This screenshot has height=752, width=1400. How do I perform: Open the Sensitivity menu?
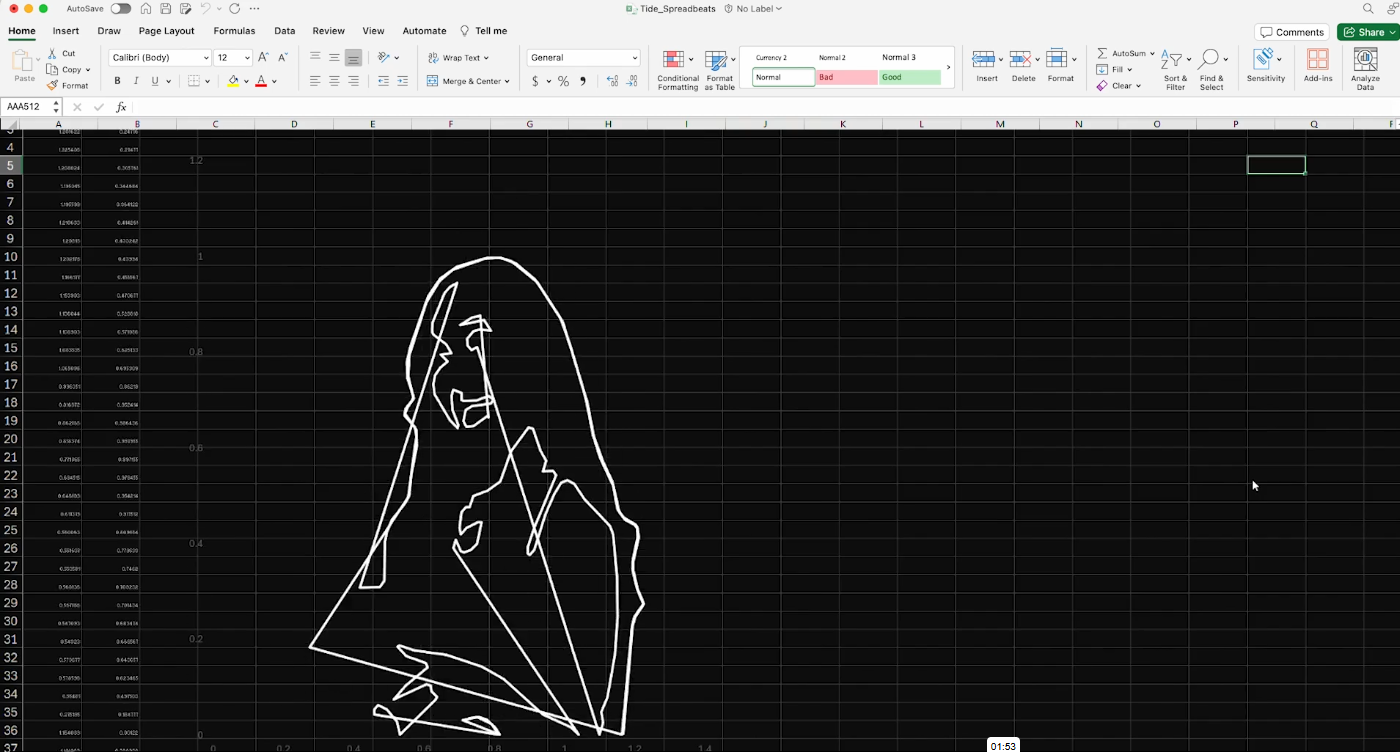pyautogui.click(x=1266, y=67)
